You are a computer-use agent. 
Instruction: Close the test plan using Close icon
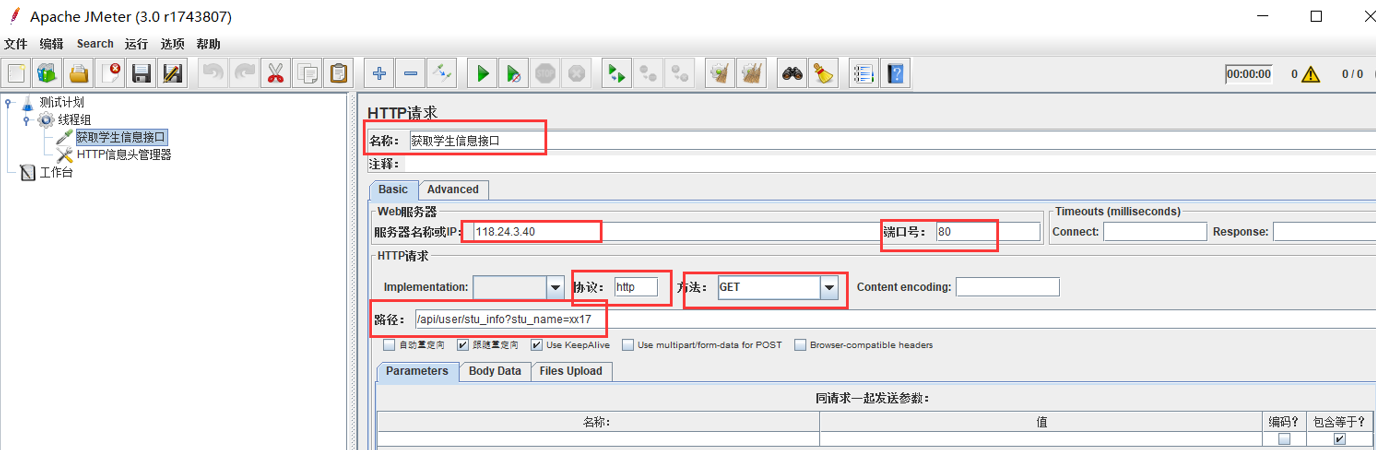(x=110, y=73)
